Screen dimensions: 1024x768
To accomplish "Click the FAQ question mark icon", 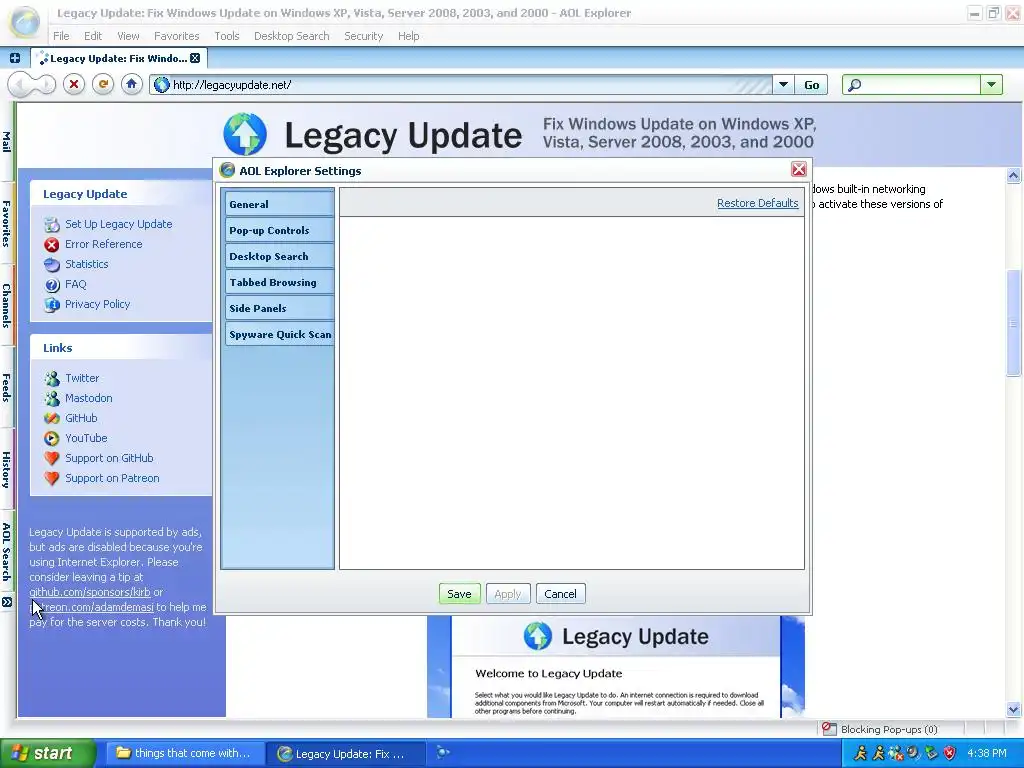I will tap(52, 285).
